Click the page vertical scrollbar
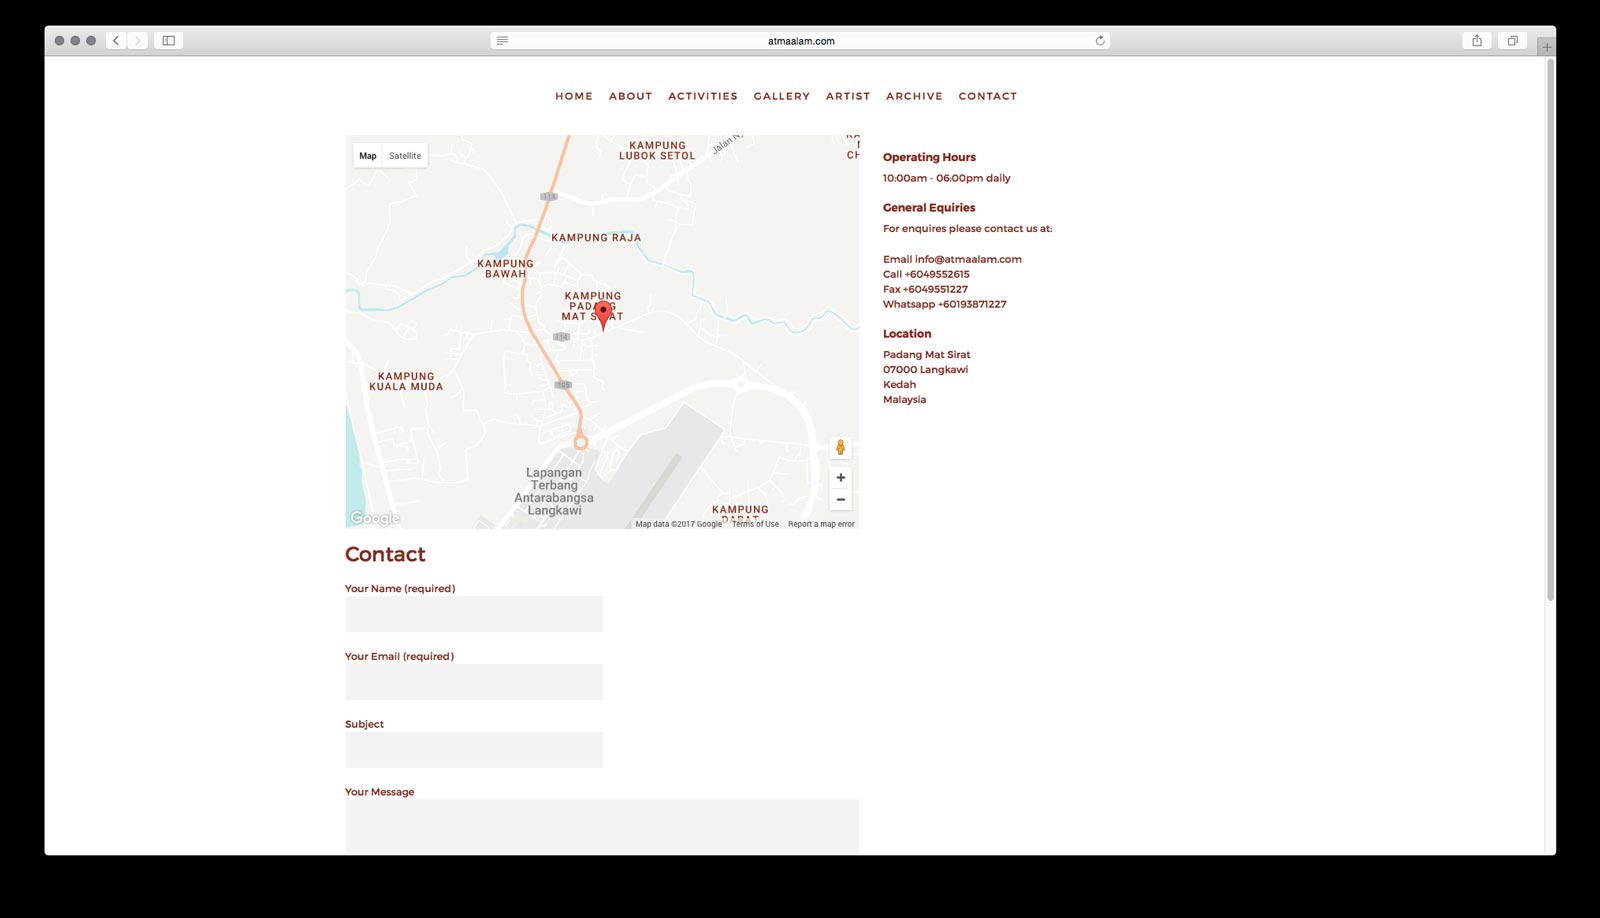The width and height of the screenshot is (1600, 918). pos(1550,330)
